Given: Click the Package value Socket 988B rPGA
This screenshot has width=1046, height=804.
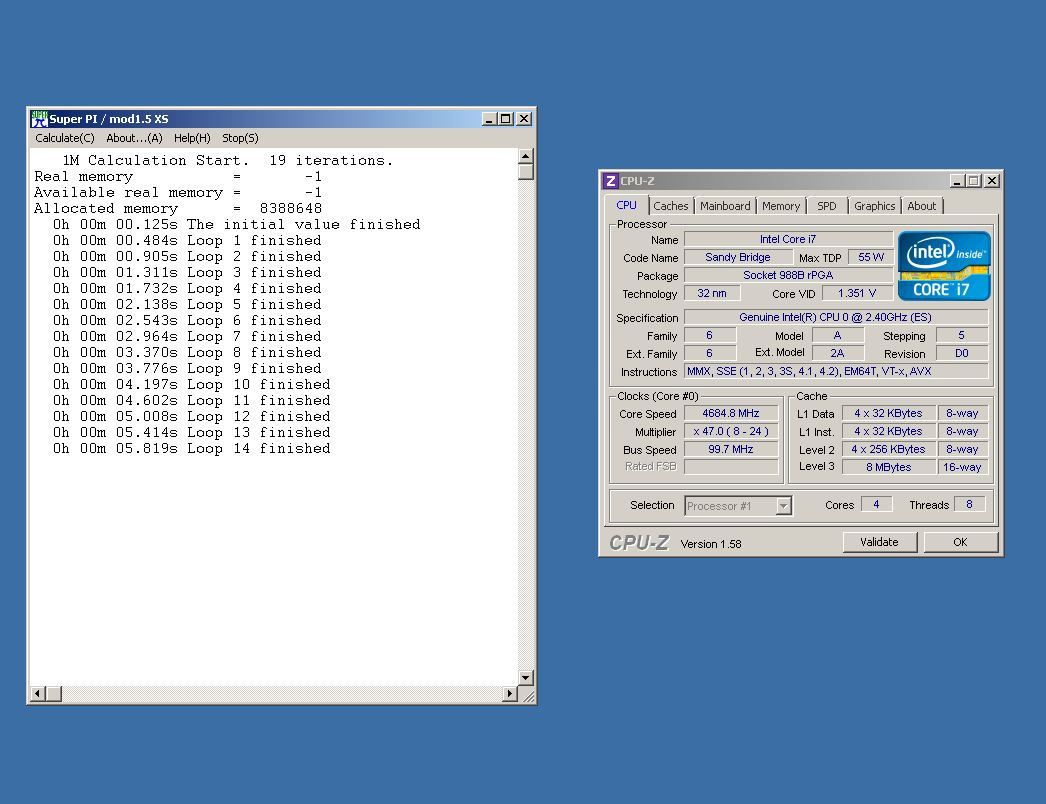Looking at the screenshot, I should point(788,275).
